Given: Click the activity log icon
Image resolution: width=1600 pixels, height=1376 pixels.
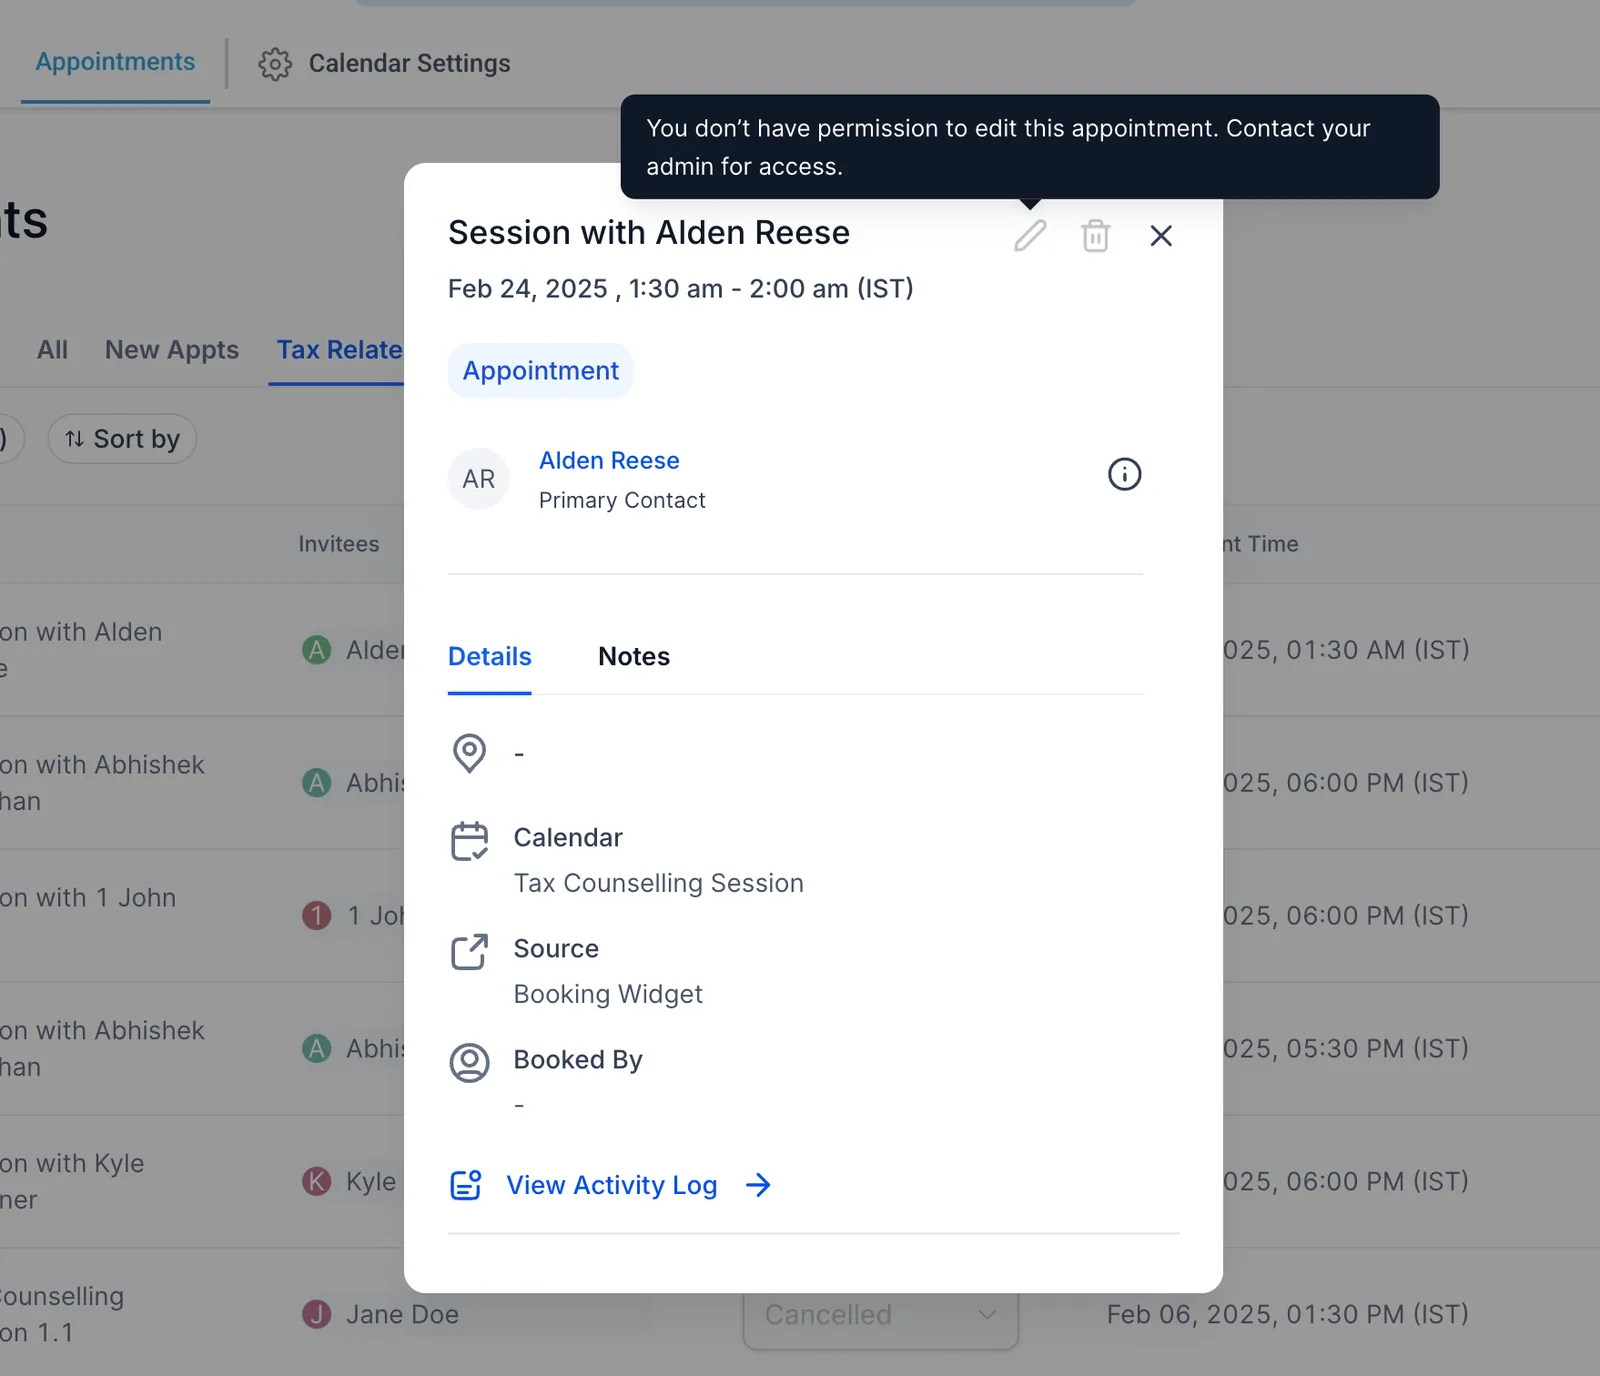Looking at the screenshot, I should click(x=466, y=1185).
